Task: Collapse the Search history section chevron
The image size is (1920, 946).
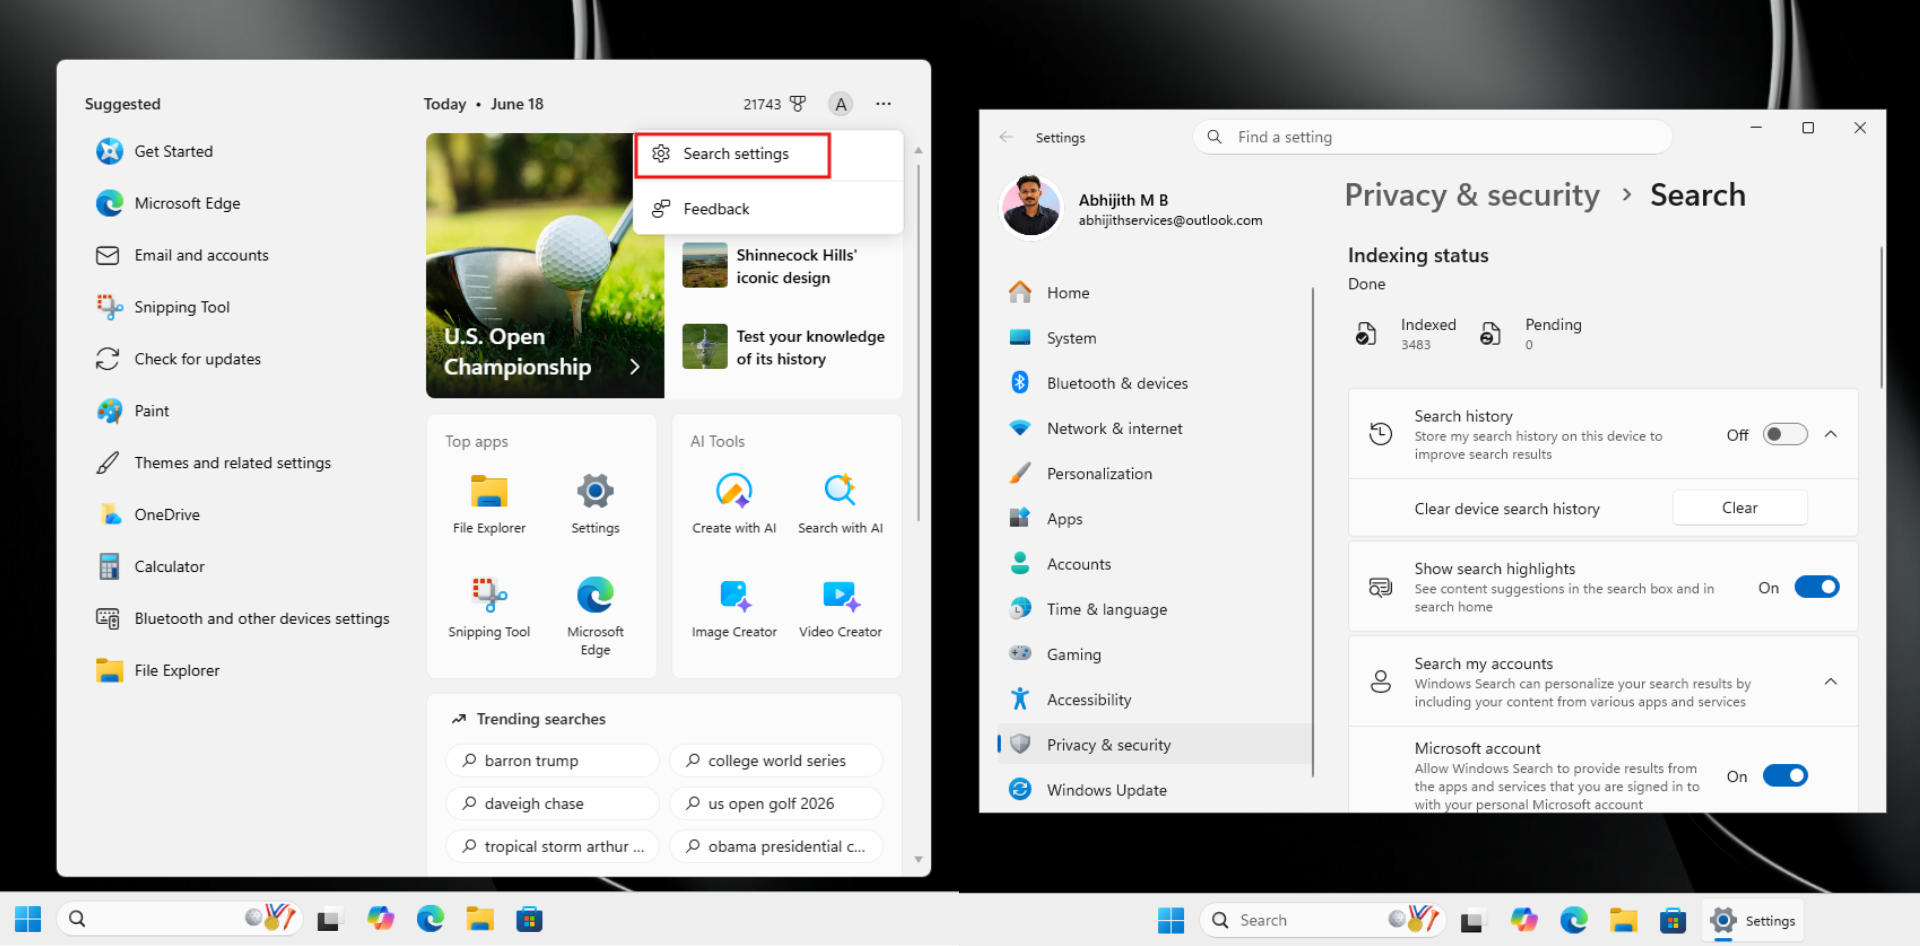Action: tap(1831, 434)
